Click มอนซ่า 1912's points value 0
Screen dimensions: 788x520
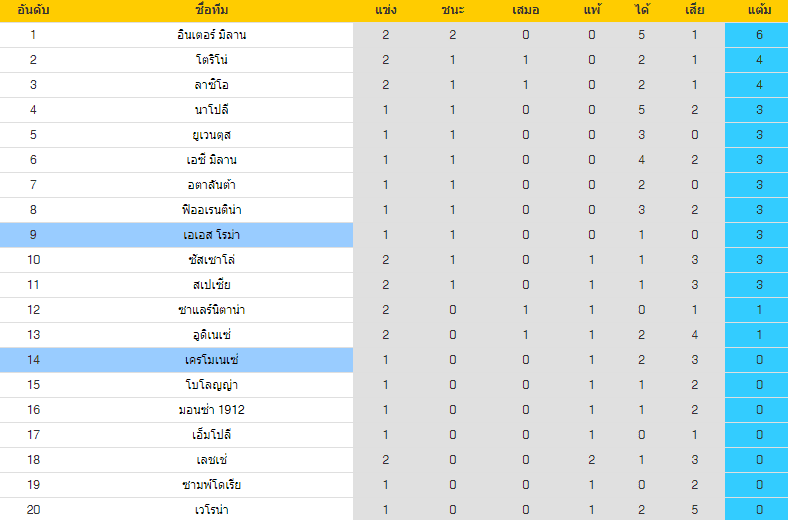[x=759, y=410]
